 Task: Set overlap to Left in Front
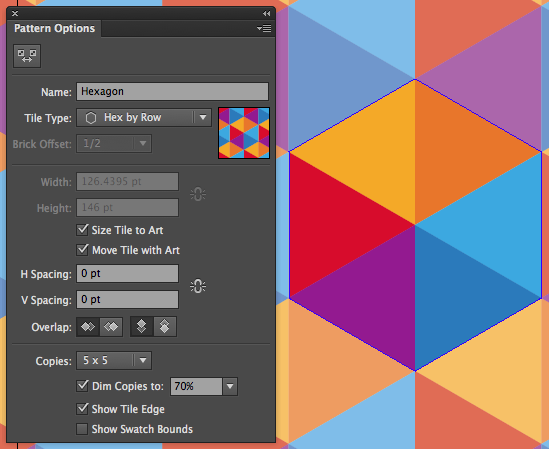click(88, 327)
